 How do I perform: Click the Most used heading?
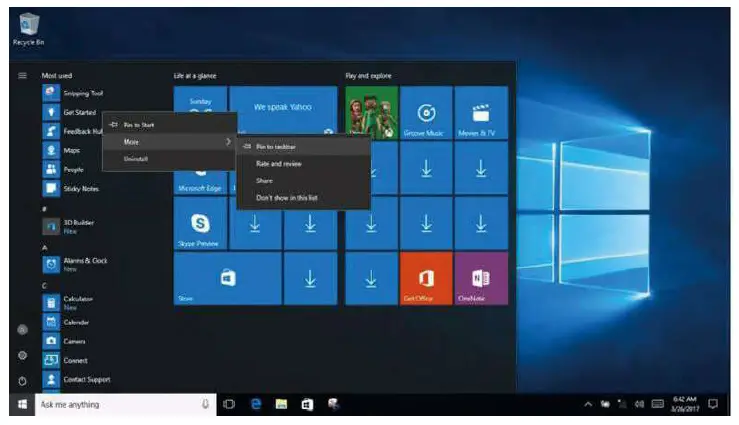(x=57, y=75)
